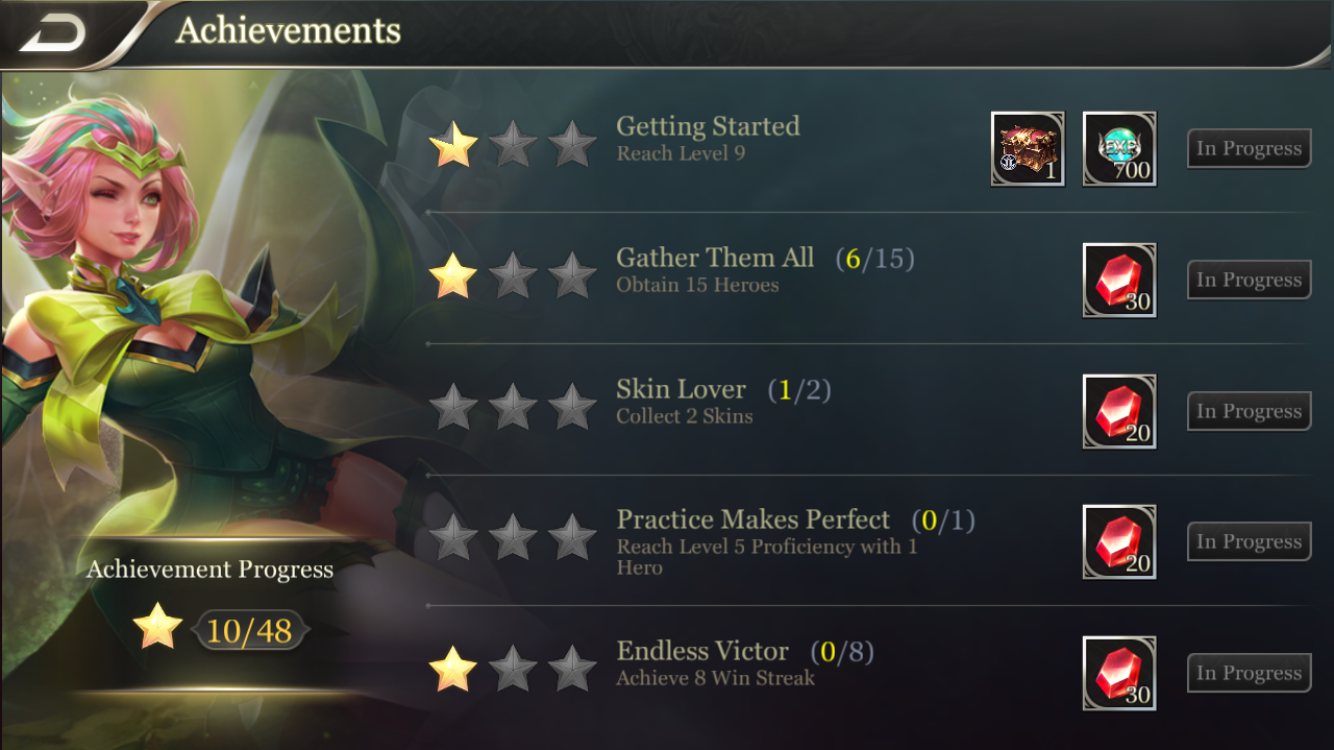
Task: Tap the 30 ruby reward for Gather Them All
Action: tap(1120, 280)
